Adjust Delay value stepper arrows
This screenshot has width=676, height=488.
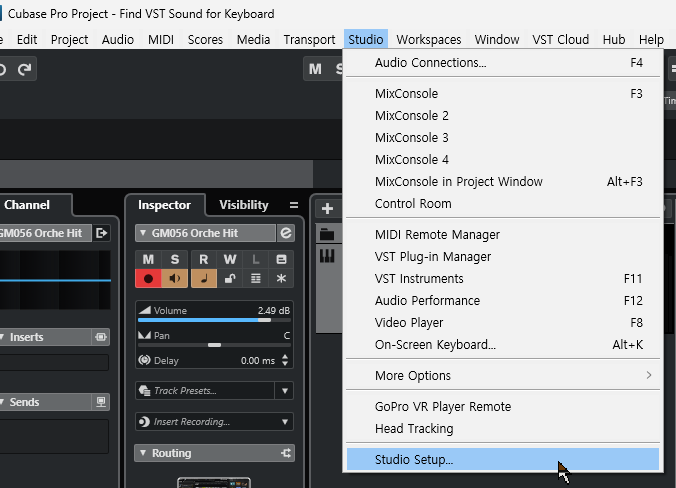tap(285, 360)
